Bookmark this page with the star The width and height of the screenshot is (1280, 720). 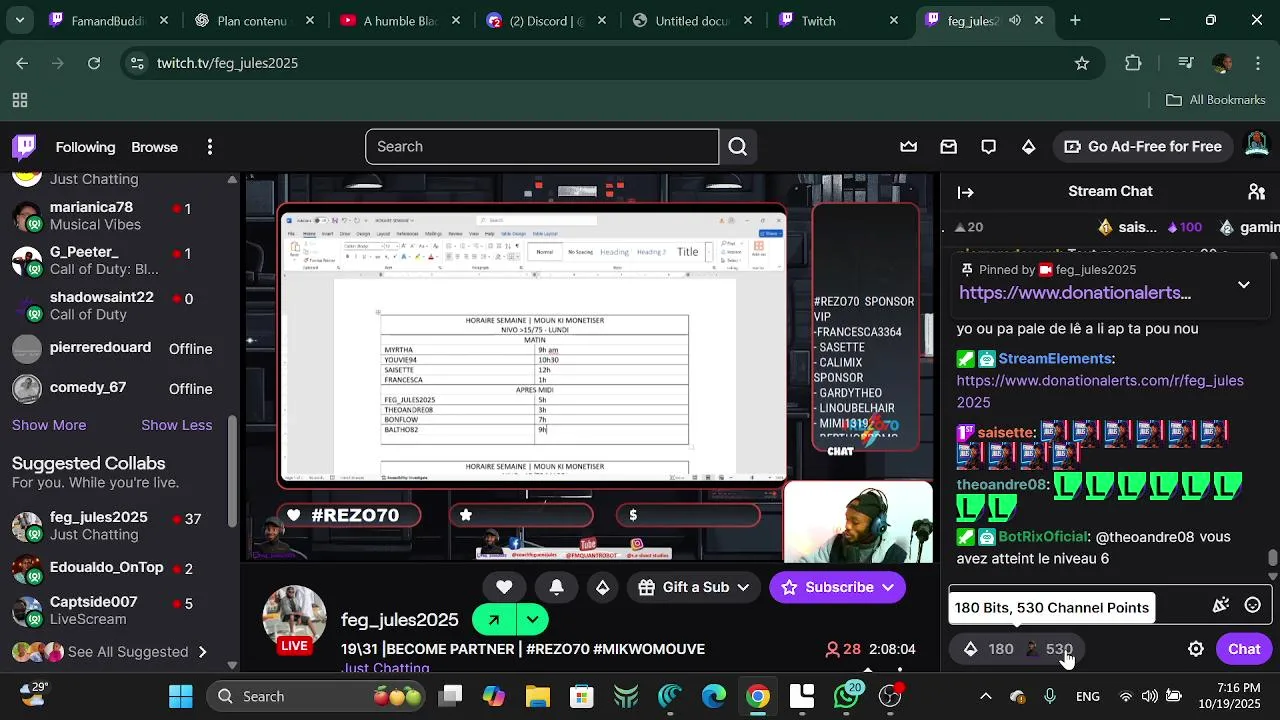1081,63
